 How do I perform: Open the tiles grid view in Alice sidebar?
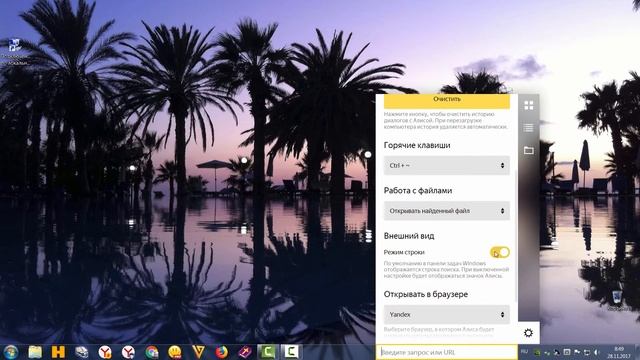(529, 105)
